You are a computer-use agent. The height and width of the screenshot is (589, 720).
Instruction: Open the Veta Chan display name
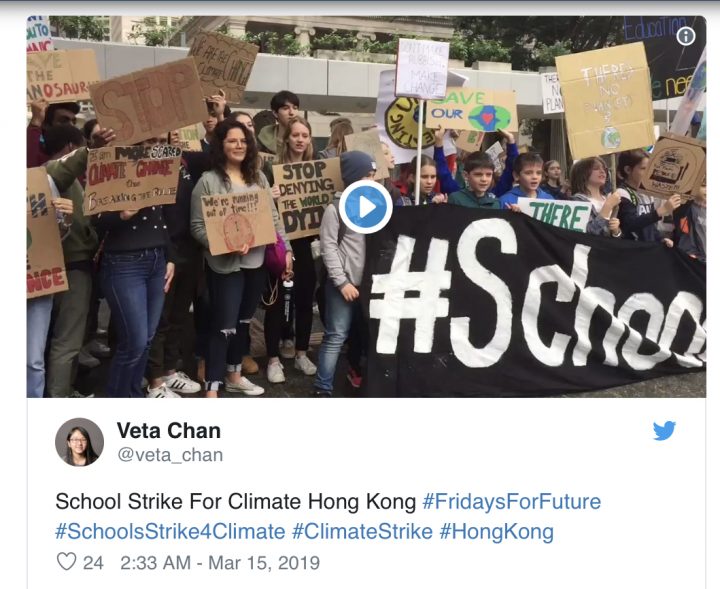[168, 430]
